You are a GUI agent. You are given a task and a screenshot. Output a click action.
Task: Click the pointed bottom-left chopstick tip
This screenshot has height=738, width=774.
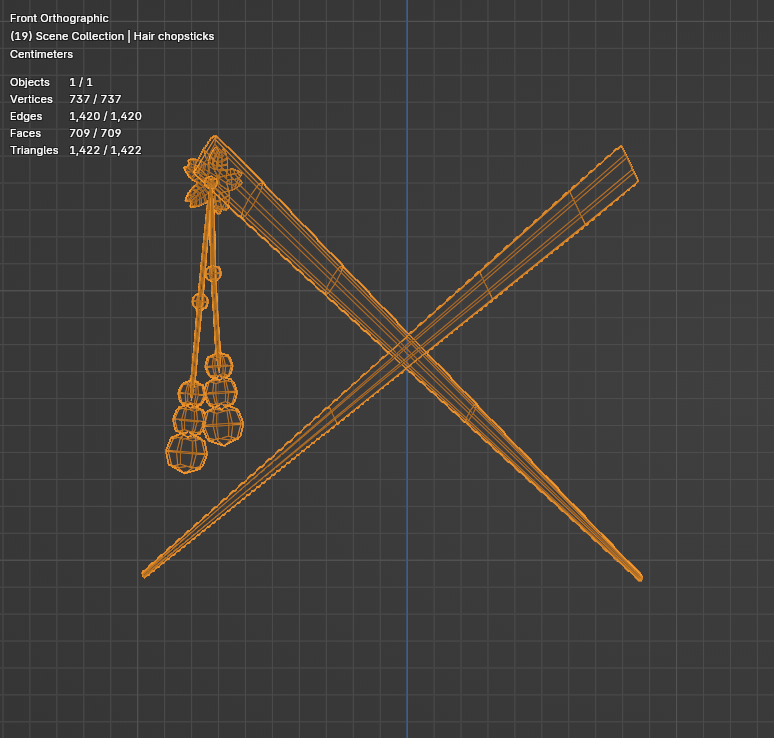pos(146,573)
